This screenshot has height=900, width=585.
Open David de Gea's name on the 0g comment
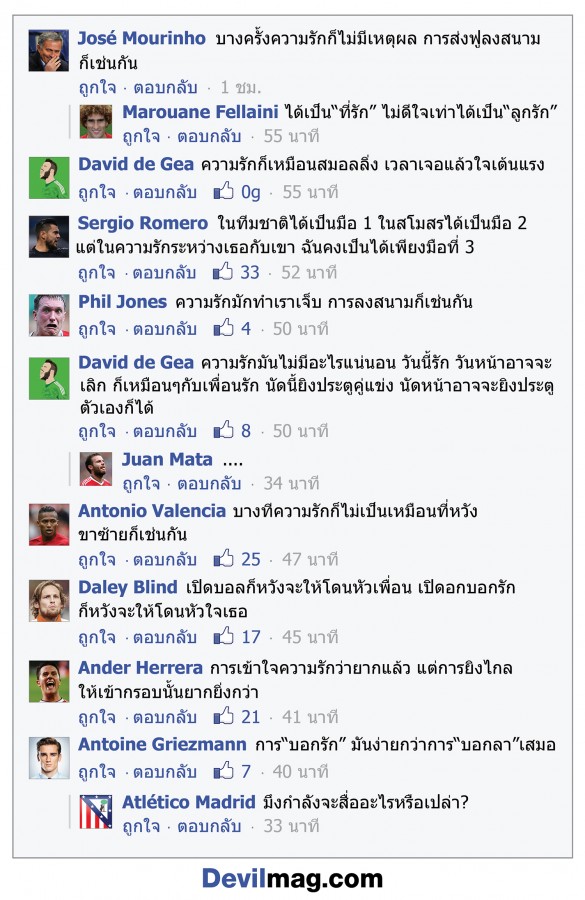pyautogui.click(x=136, y=164)
